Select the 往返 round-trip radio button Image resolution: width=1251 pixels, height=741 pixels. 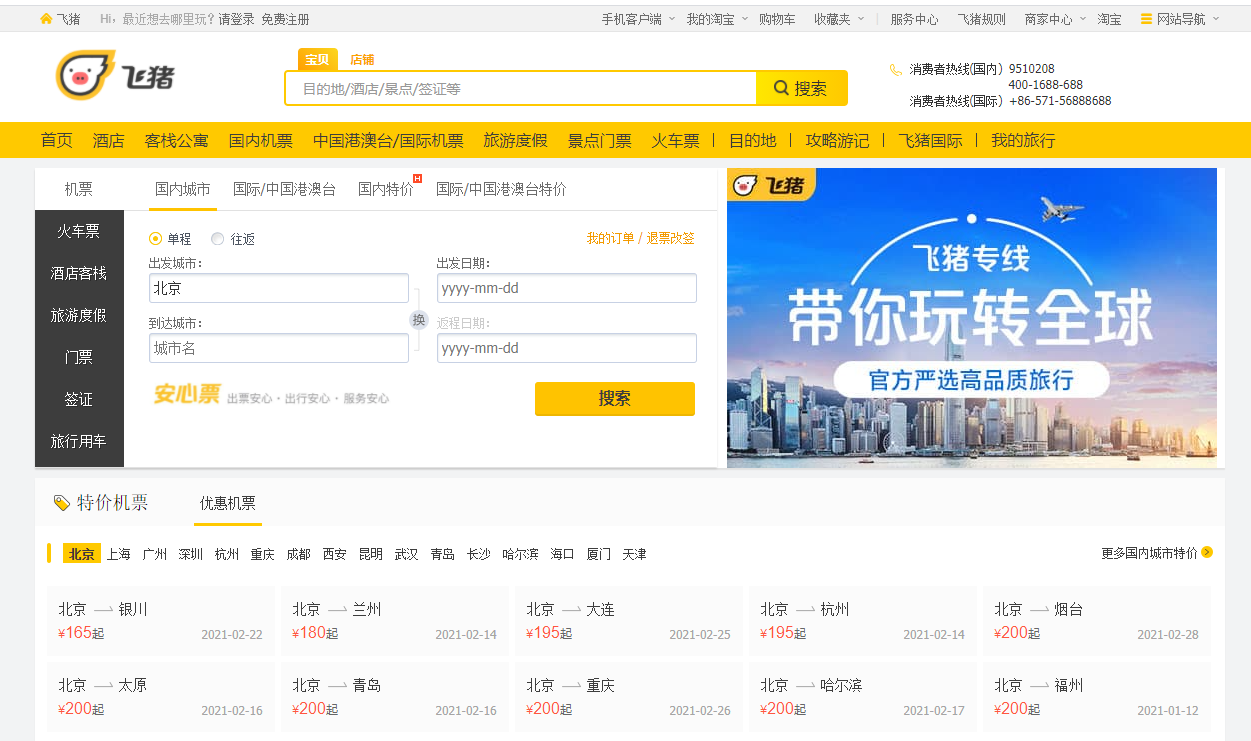[x=218, y=239]
